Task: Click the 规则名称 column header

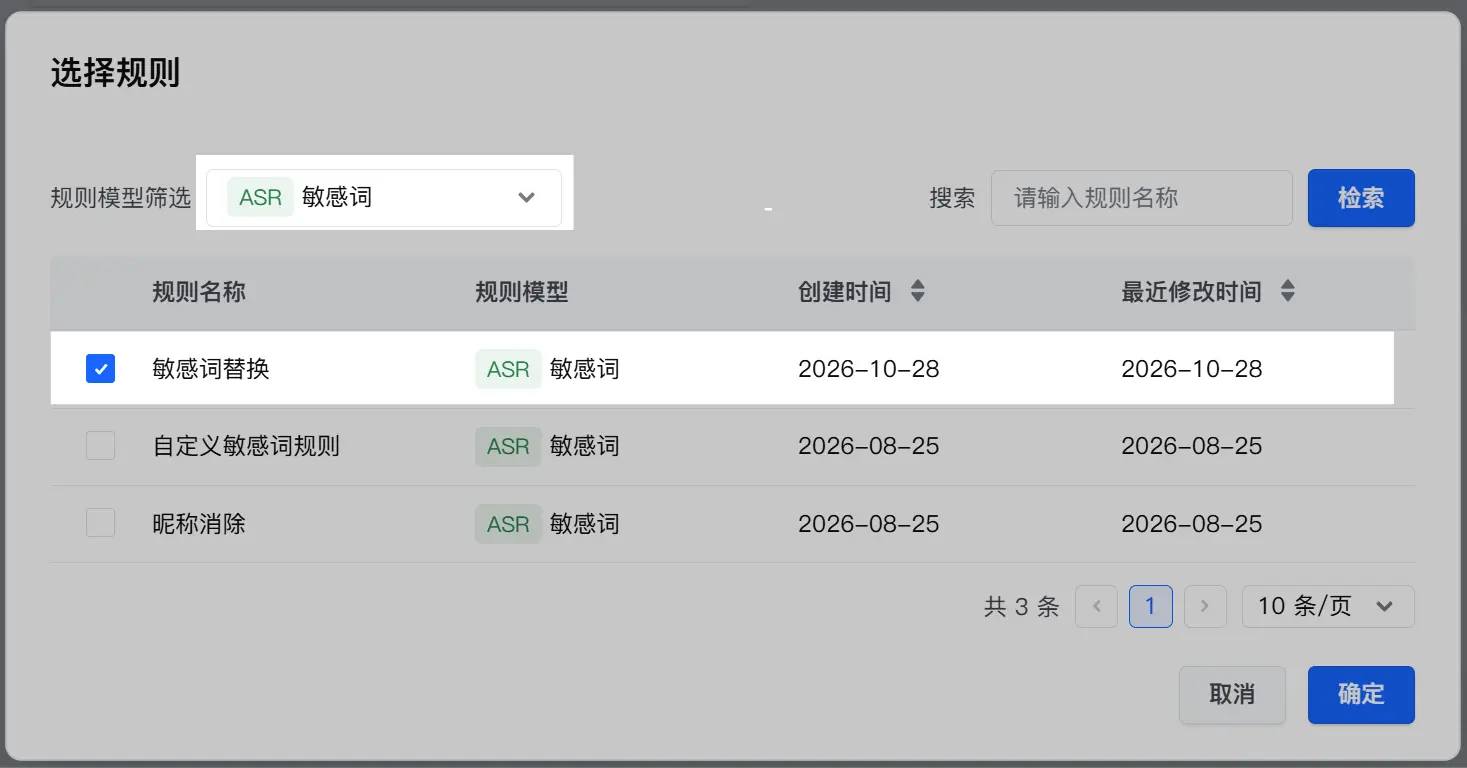Action: pos(199,292)
